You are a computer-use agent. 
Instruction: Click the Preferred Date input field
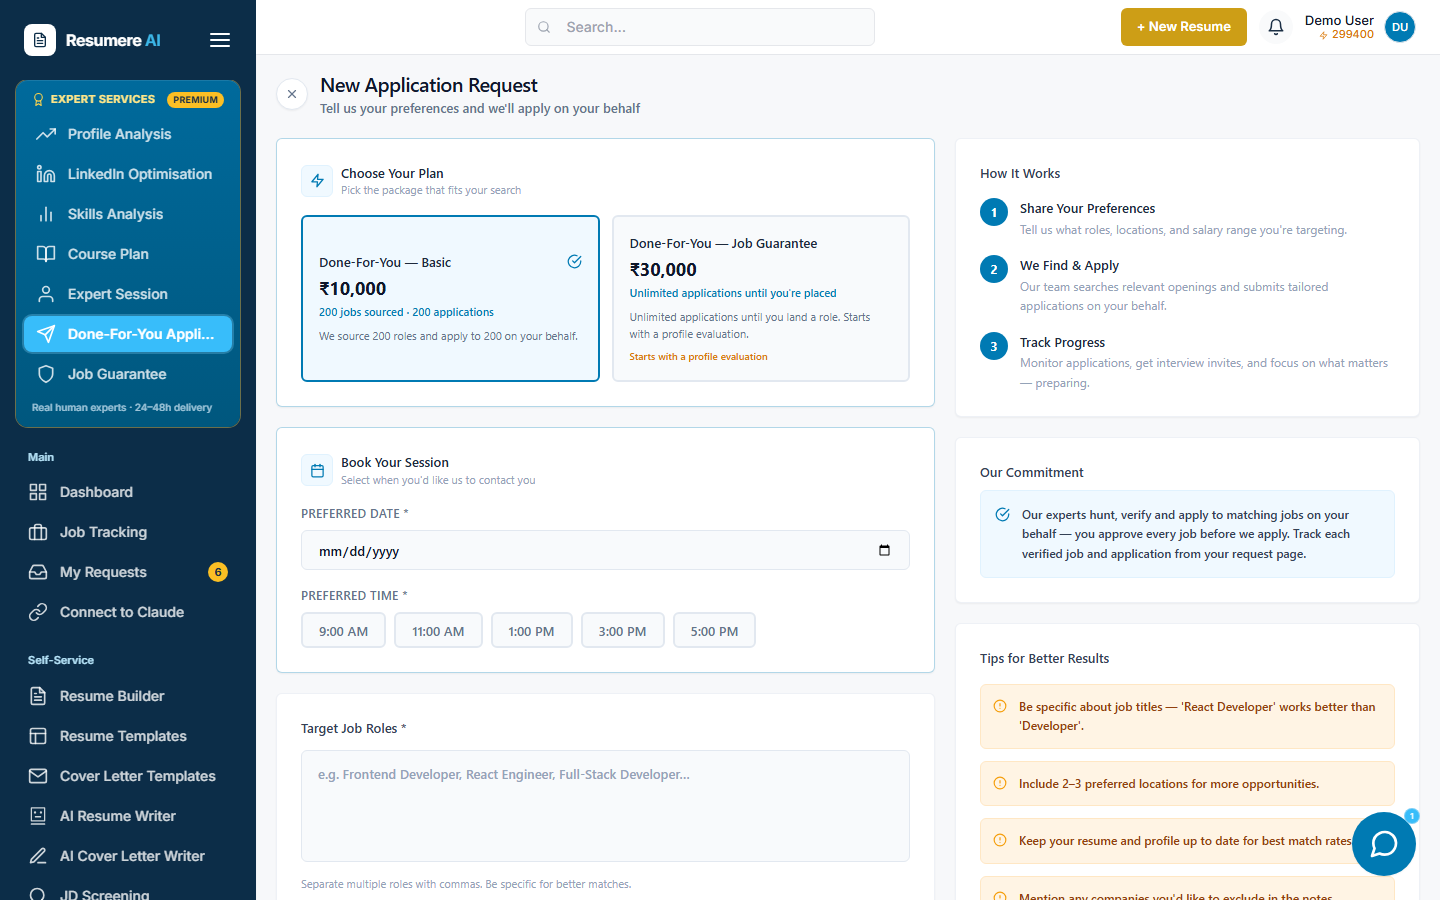click(x=605, y=550)
